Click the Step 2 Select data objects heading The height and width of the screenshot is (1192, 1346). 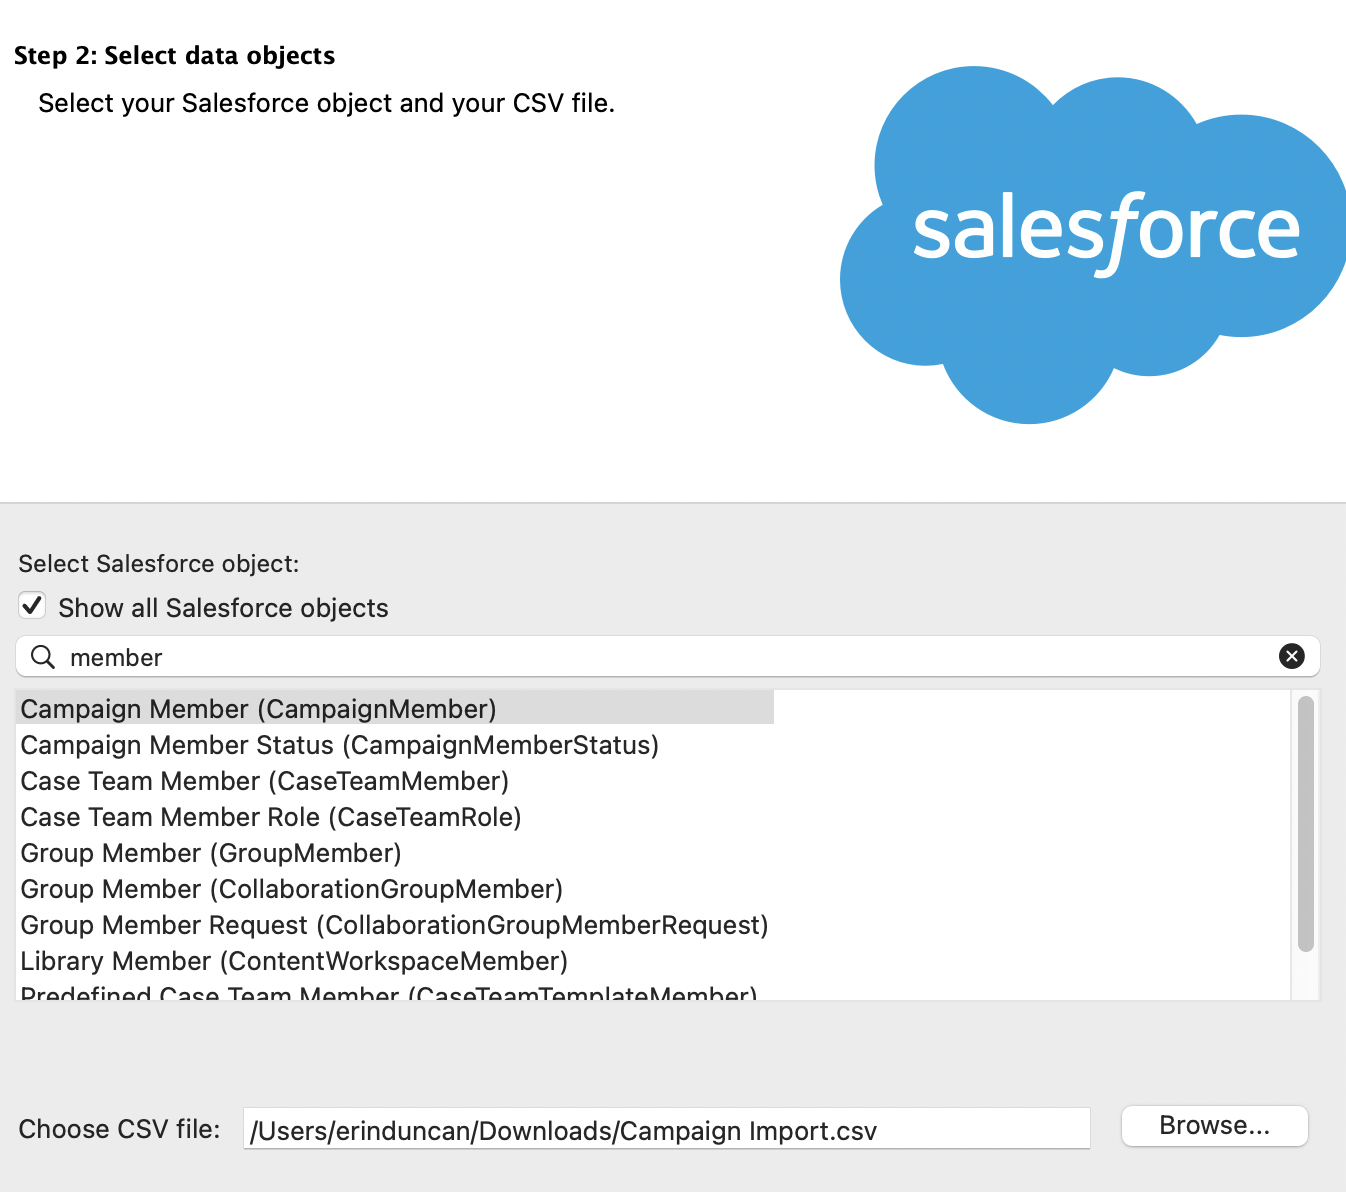[x=174, y=56]
